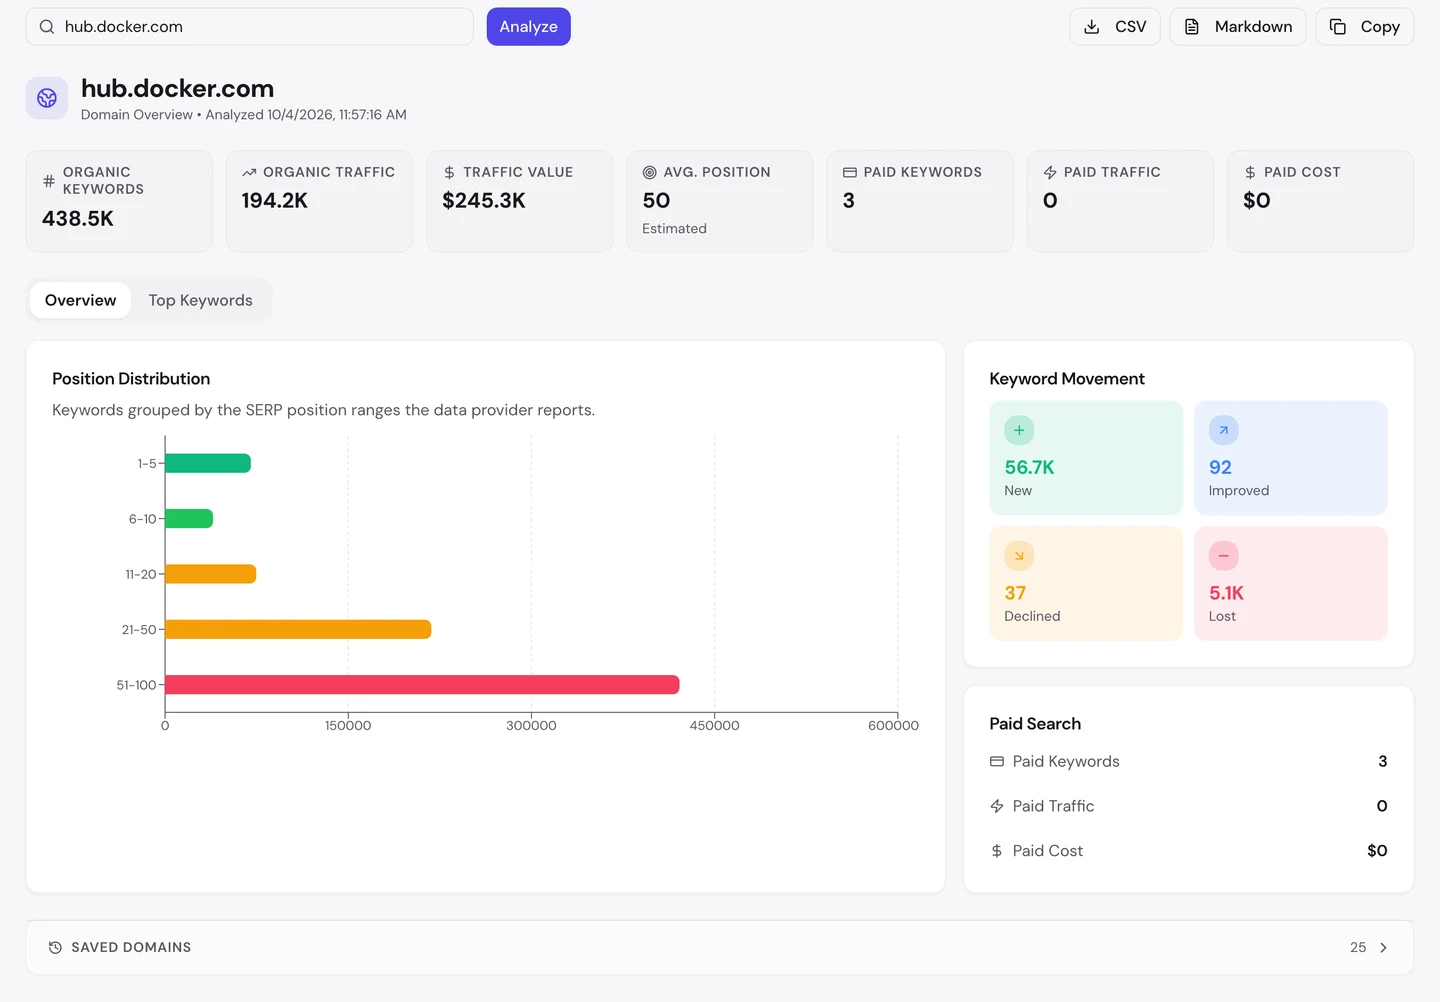The height and width of the screenshot is (1002, 1440).
Task: Click the 37 Declined keywords value
Action: (x=1015, y=593)
